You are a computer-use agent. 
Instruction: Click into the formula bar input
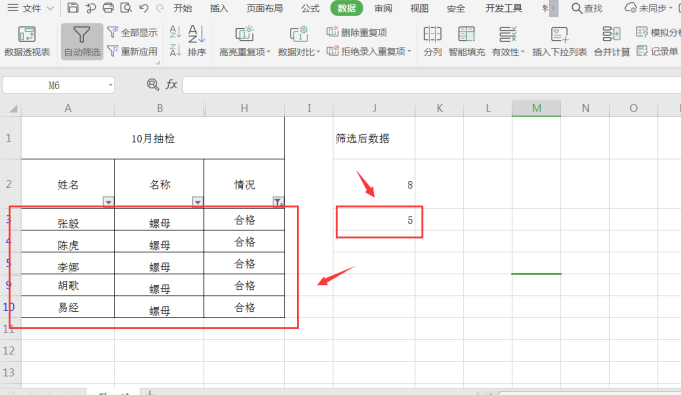tap(432, 85)
